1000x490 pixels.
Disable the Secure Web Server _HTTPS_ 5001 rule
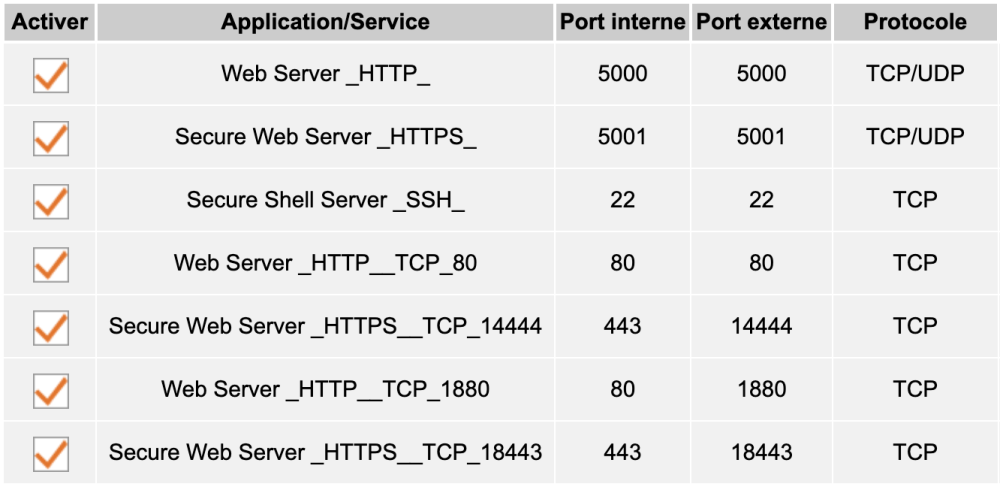pos(50,138)
